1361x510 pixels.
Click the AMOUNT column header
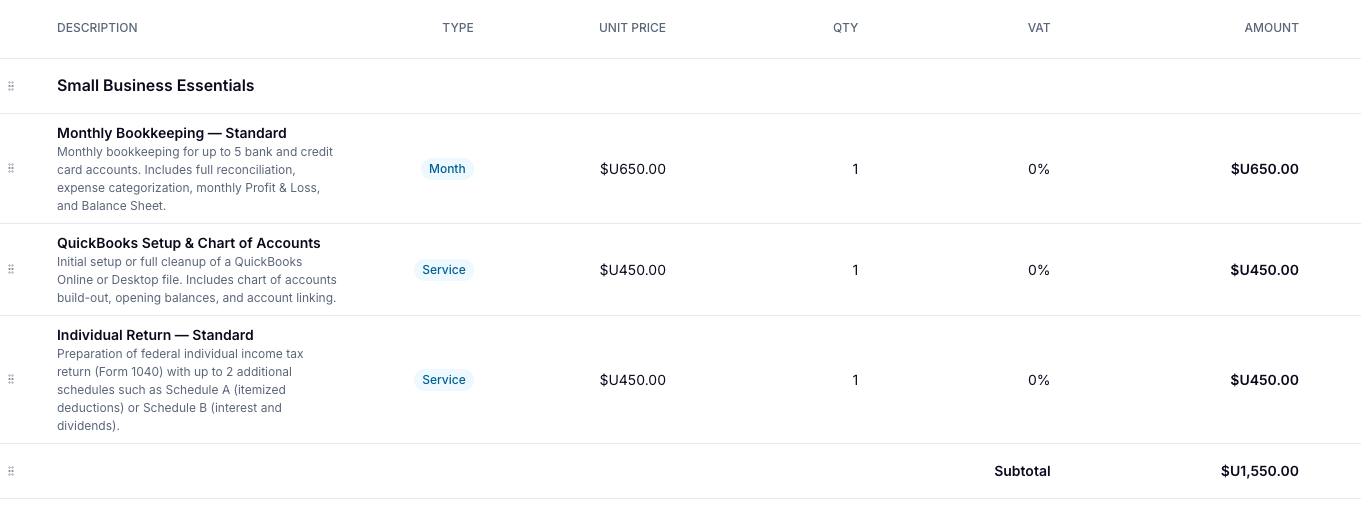pyautogui.click(x=1271, y=28)
